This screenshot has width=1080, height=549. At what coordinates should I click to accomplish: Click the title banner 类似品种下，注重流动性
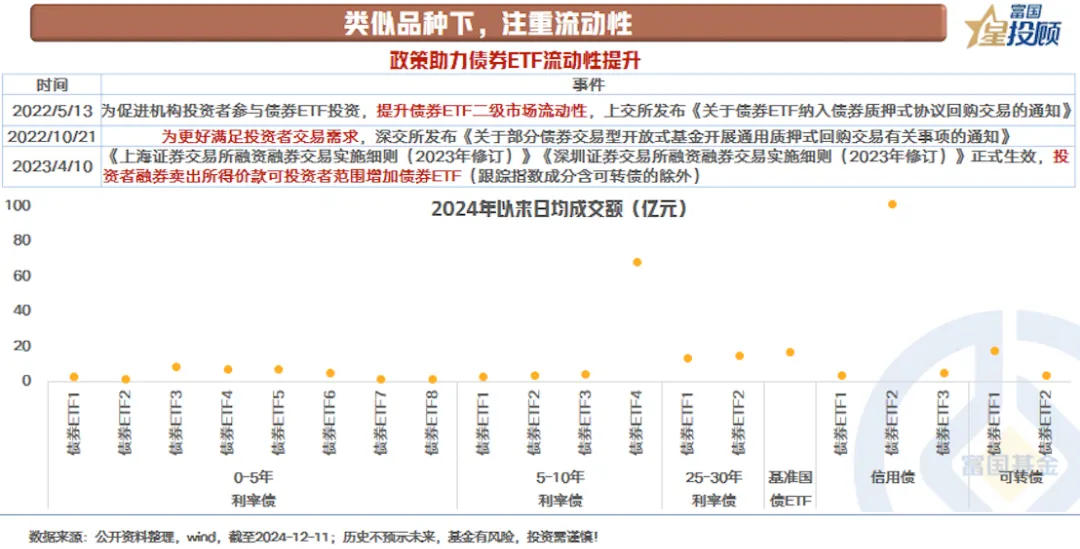488,23
